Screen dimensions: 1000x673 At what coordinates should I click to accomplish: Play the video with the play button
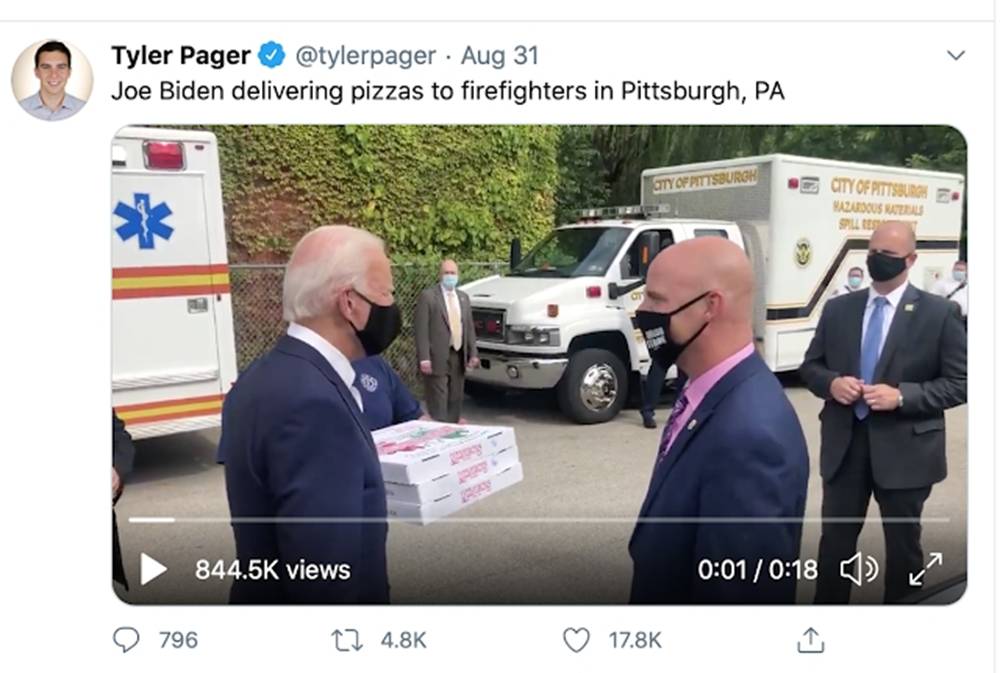point(152,569)
